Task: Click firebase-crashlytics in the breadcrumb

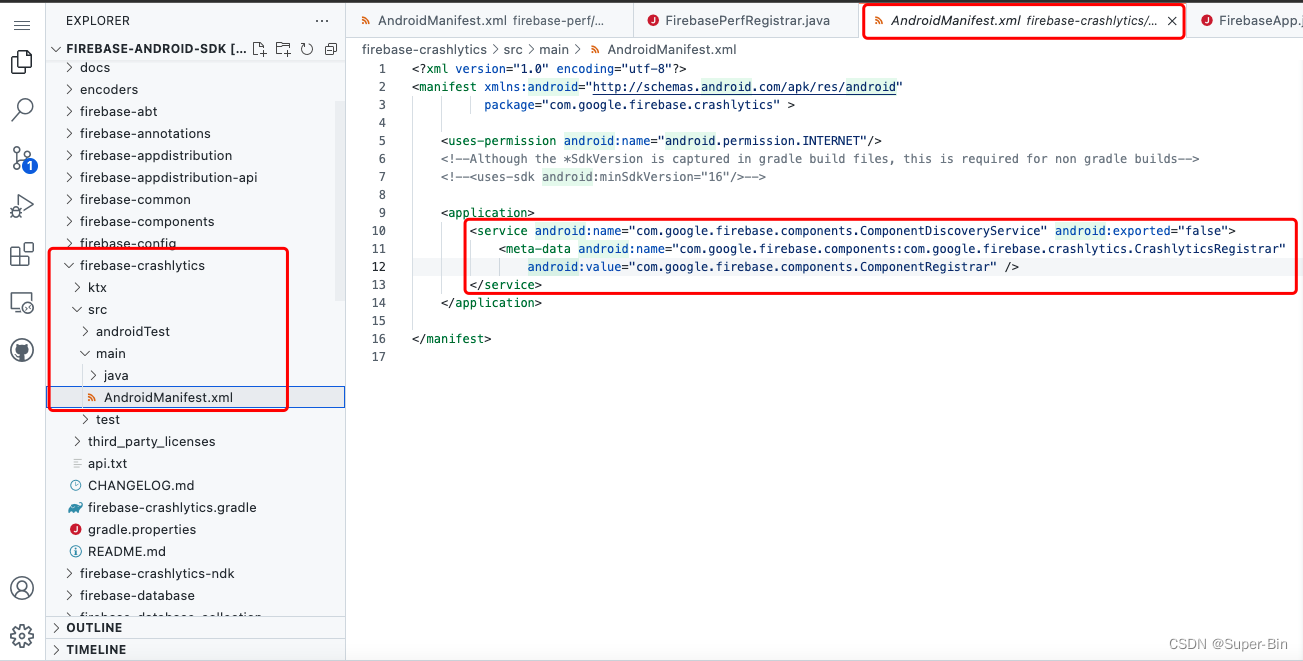Action: point(424,49)
